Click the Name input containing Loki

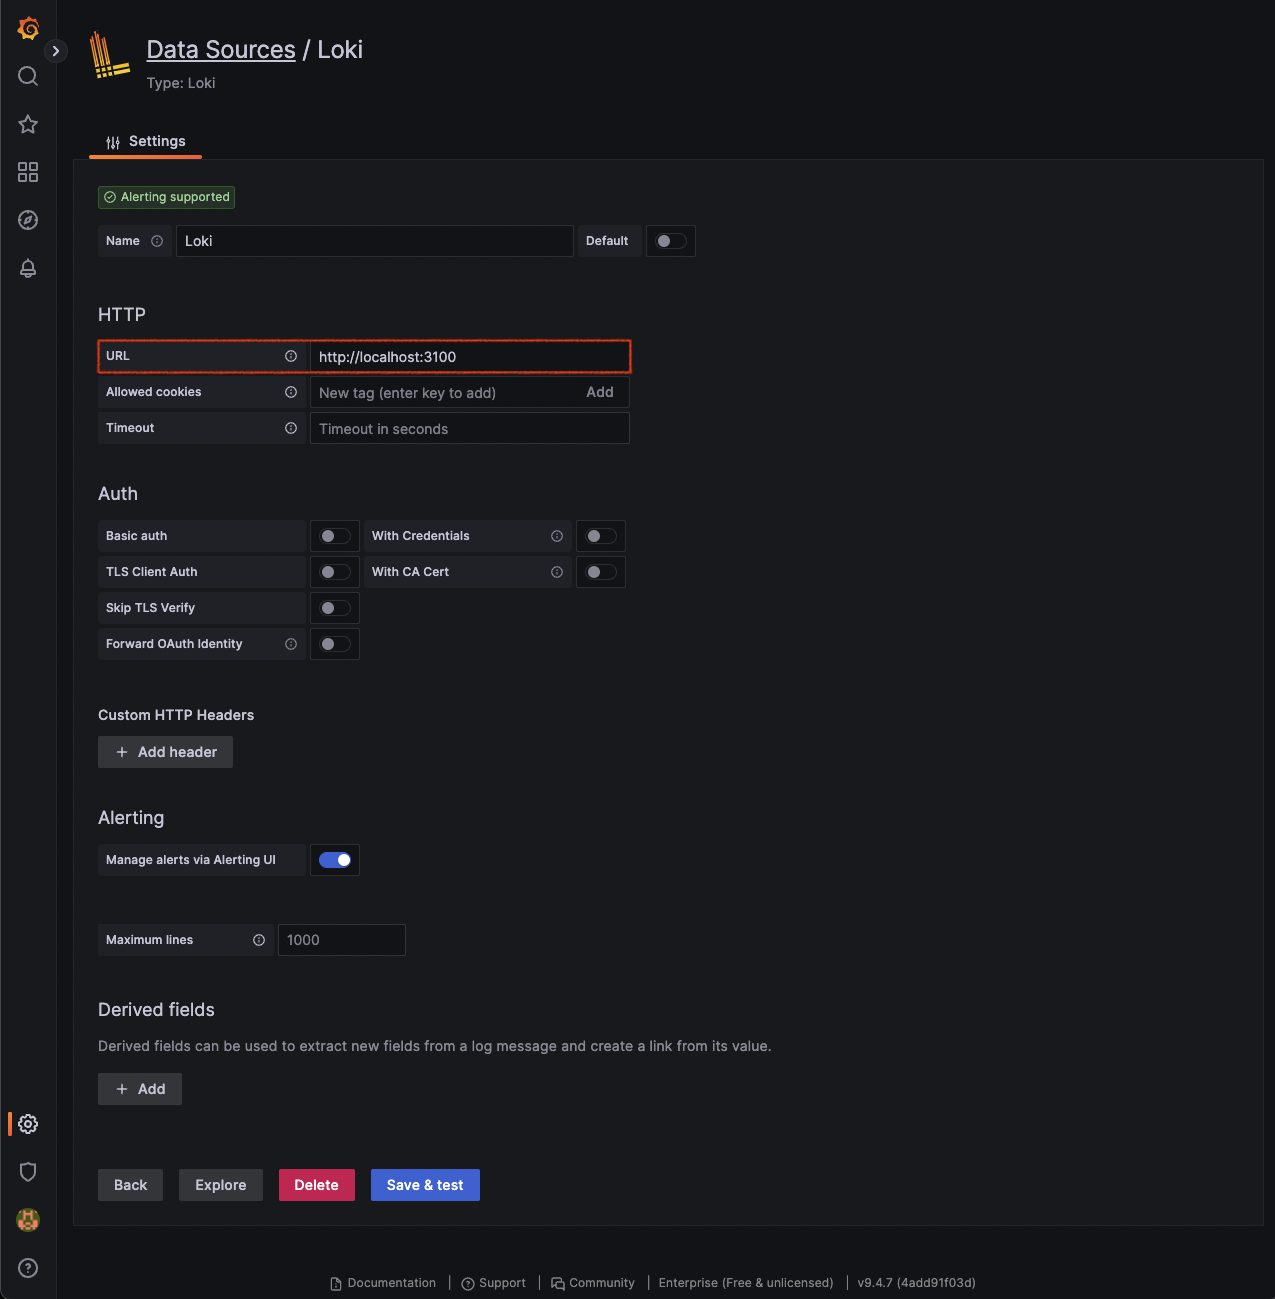click(x=375, y=241)
